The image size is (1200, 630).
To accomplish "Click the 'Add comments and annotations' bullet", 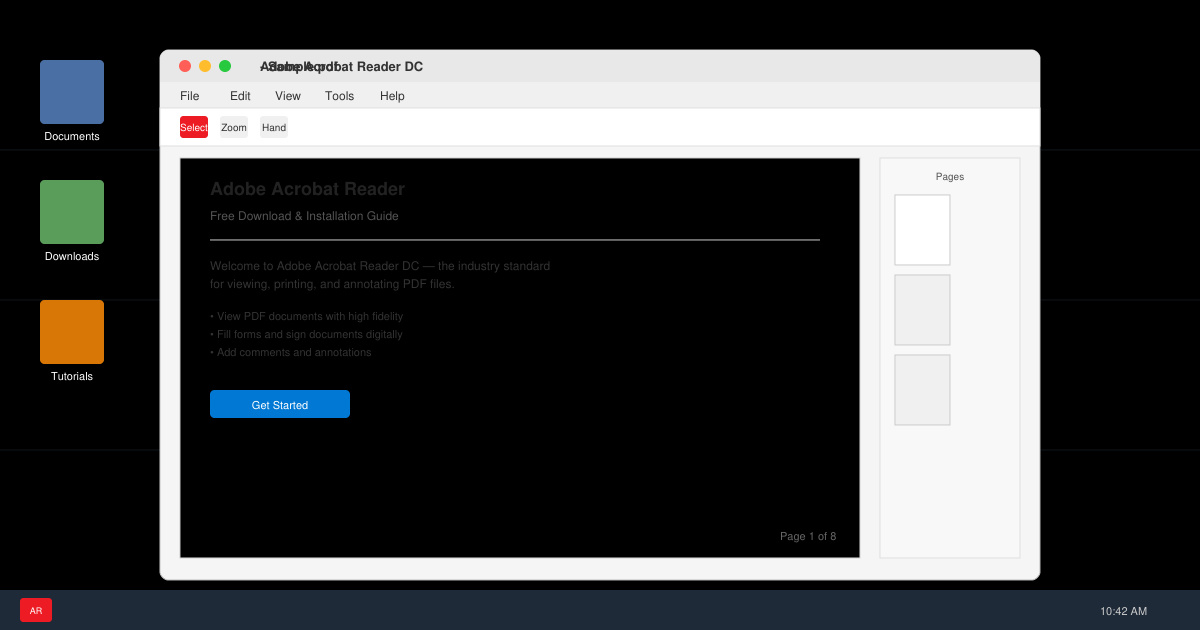I will [x=290, y=352].
